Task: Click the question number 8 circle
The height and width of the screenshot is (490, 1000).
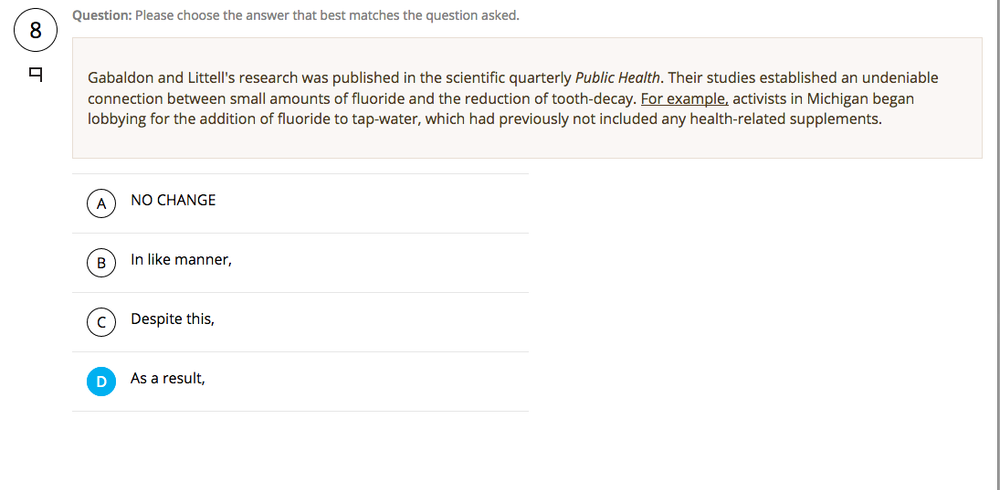Action: pos(35,30)
